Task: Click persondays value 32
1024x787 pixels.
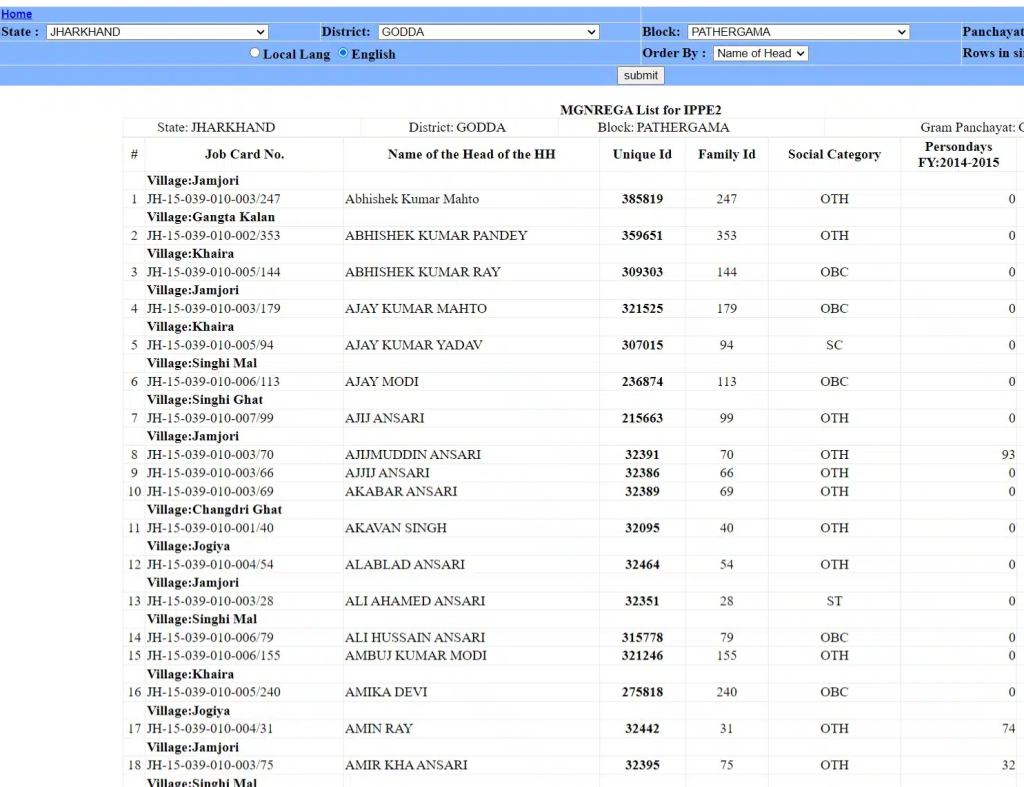Action: click(x=1008, y=765)
